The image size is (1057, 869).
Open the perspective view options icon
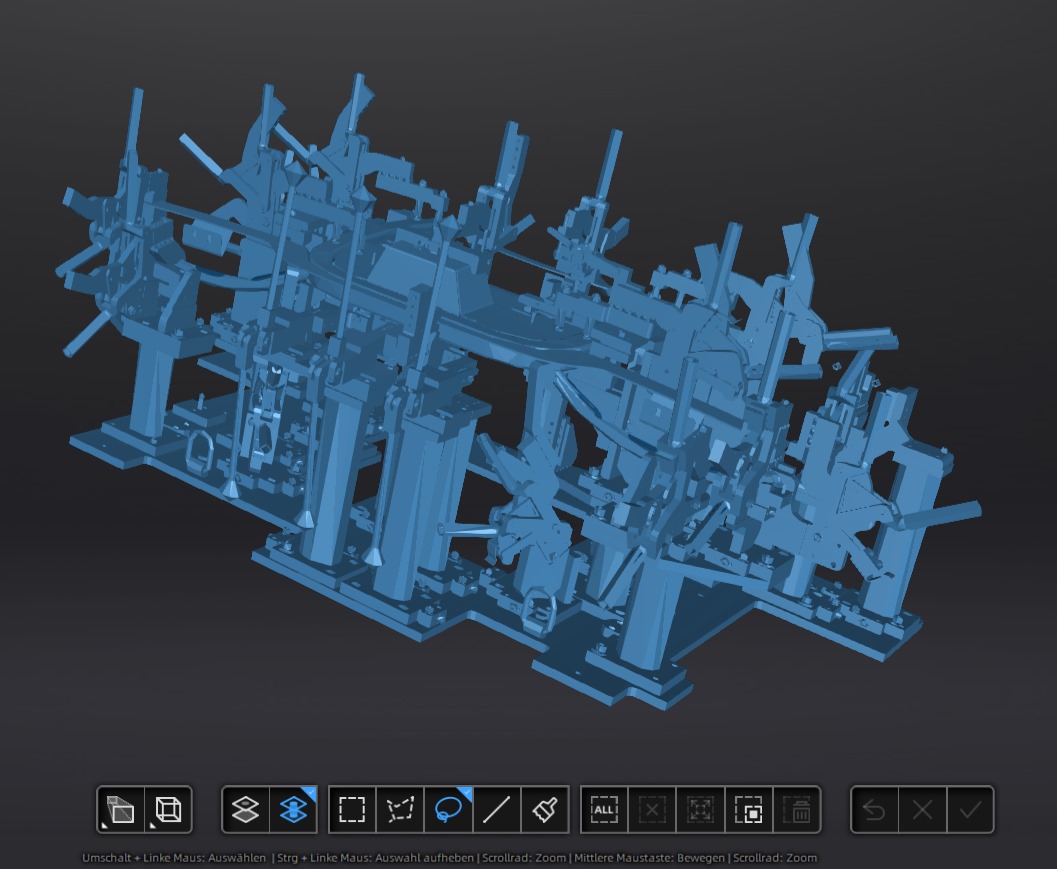pos(121,809)
